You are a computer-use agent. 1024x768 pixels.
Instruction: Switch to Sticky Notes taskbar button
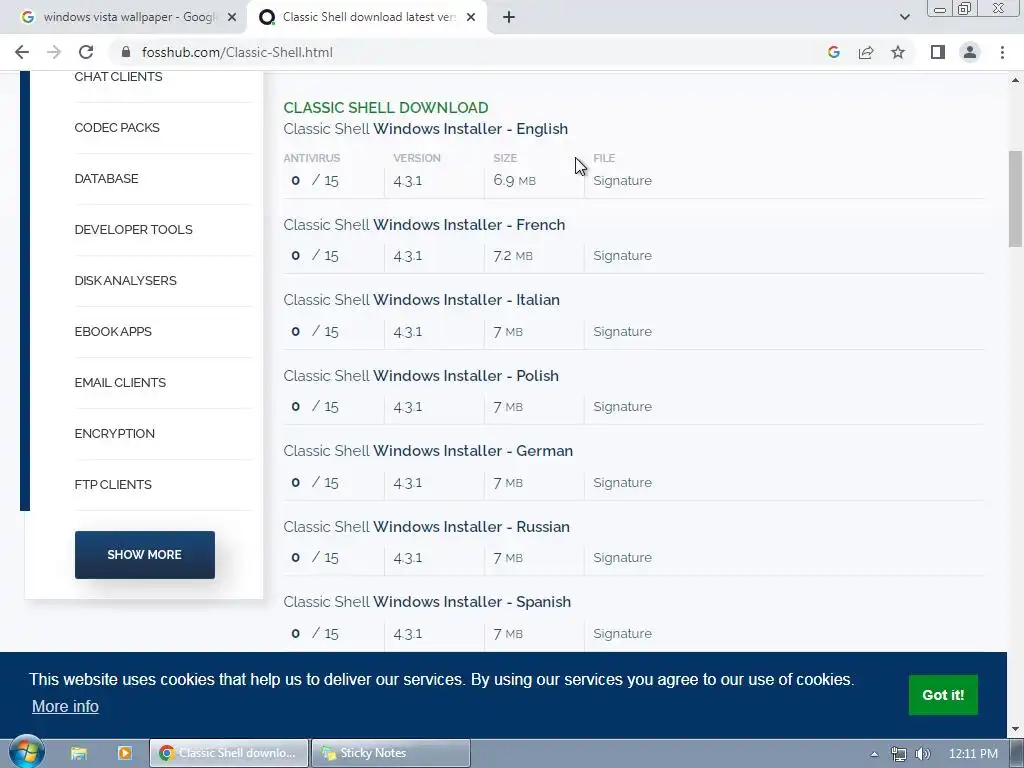391,753
